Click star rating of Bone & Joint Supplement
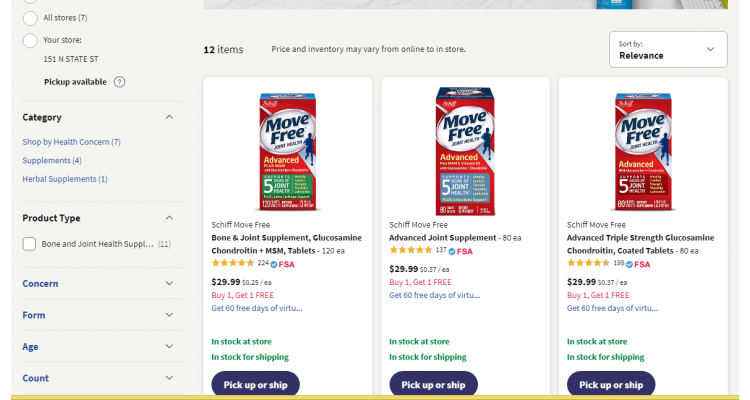The image size is (750, 400). coord(233,263)
